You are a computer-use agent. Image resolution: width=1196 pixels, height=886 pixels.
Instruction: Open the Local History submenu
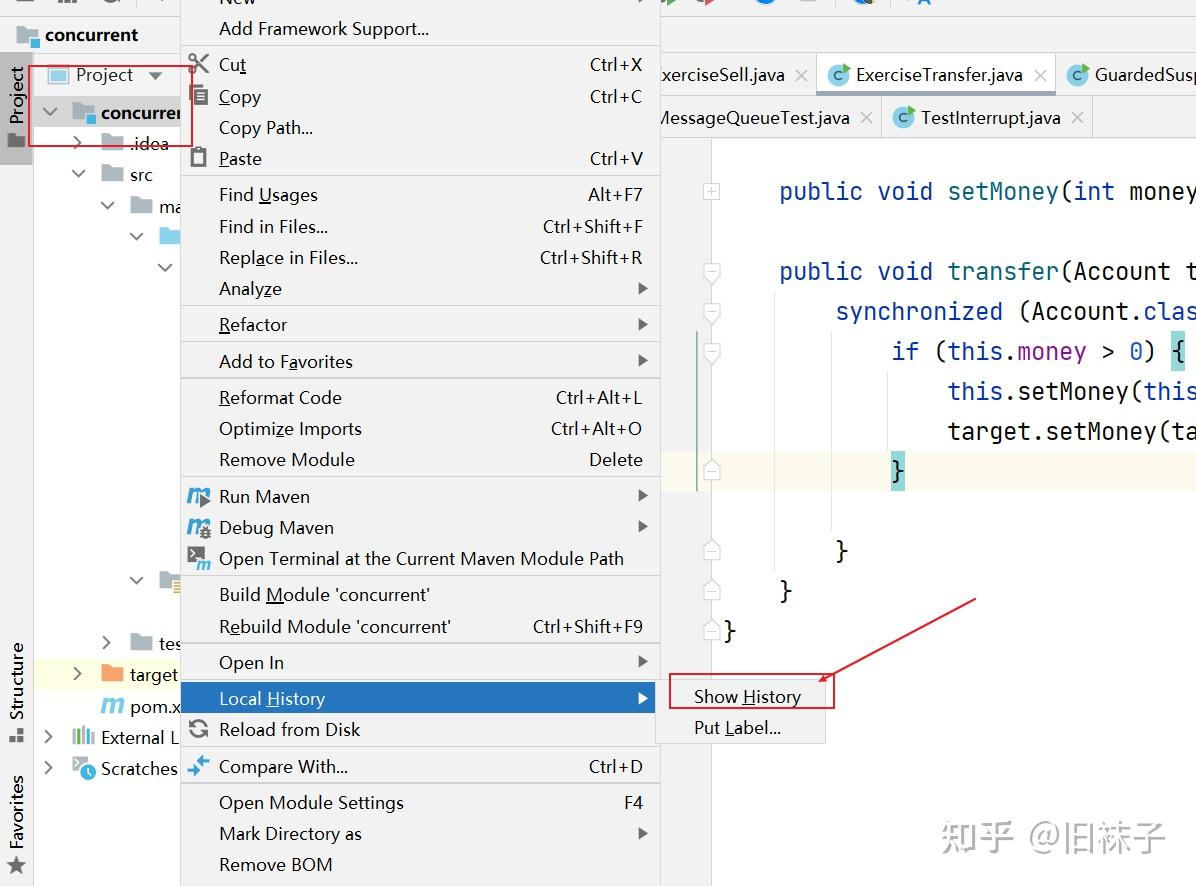[418, 698]
